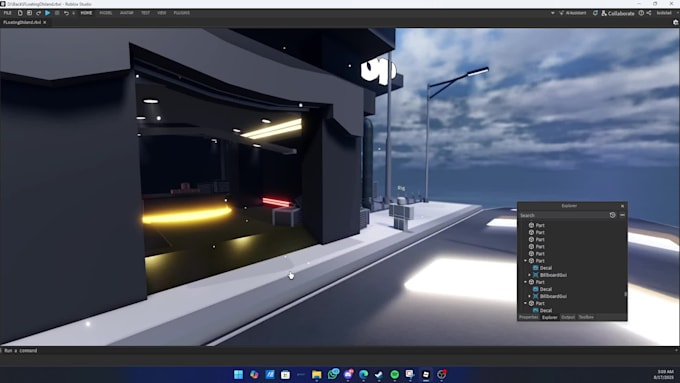Switch to the MODEL ribbon tab
The image size is (680, 383).
tap(106, 13)
